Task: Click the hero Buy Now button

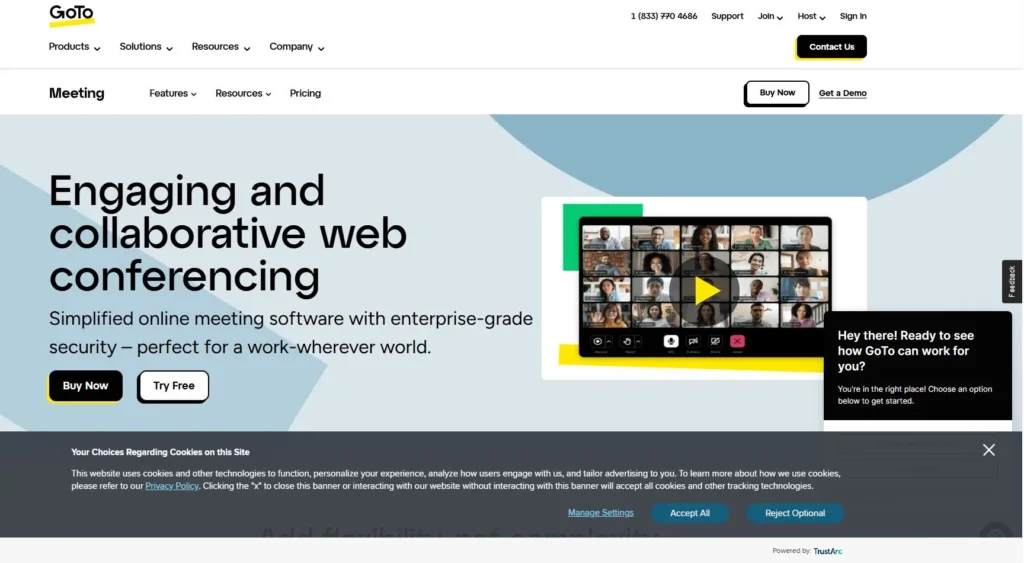Action: (86, 386)
